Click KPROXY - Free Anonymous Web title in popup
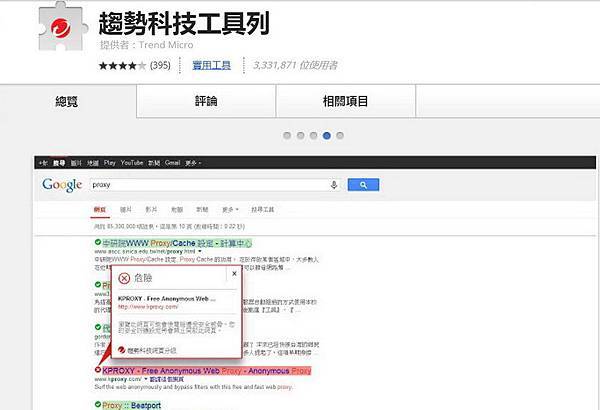The height and width of the screenshot is (410, 600). [167, 299]
